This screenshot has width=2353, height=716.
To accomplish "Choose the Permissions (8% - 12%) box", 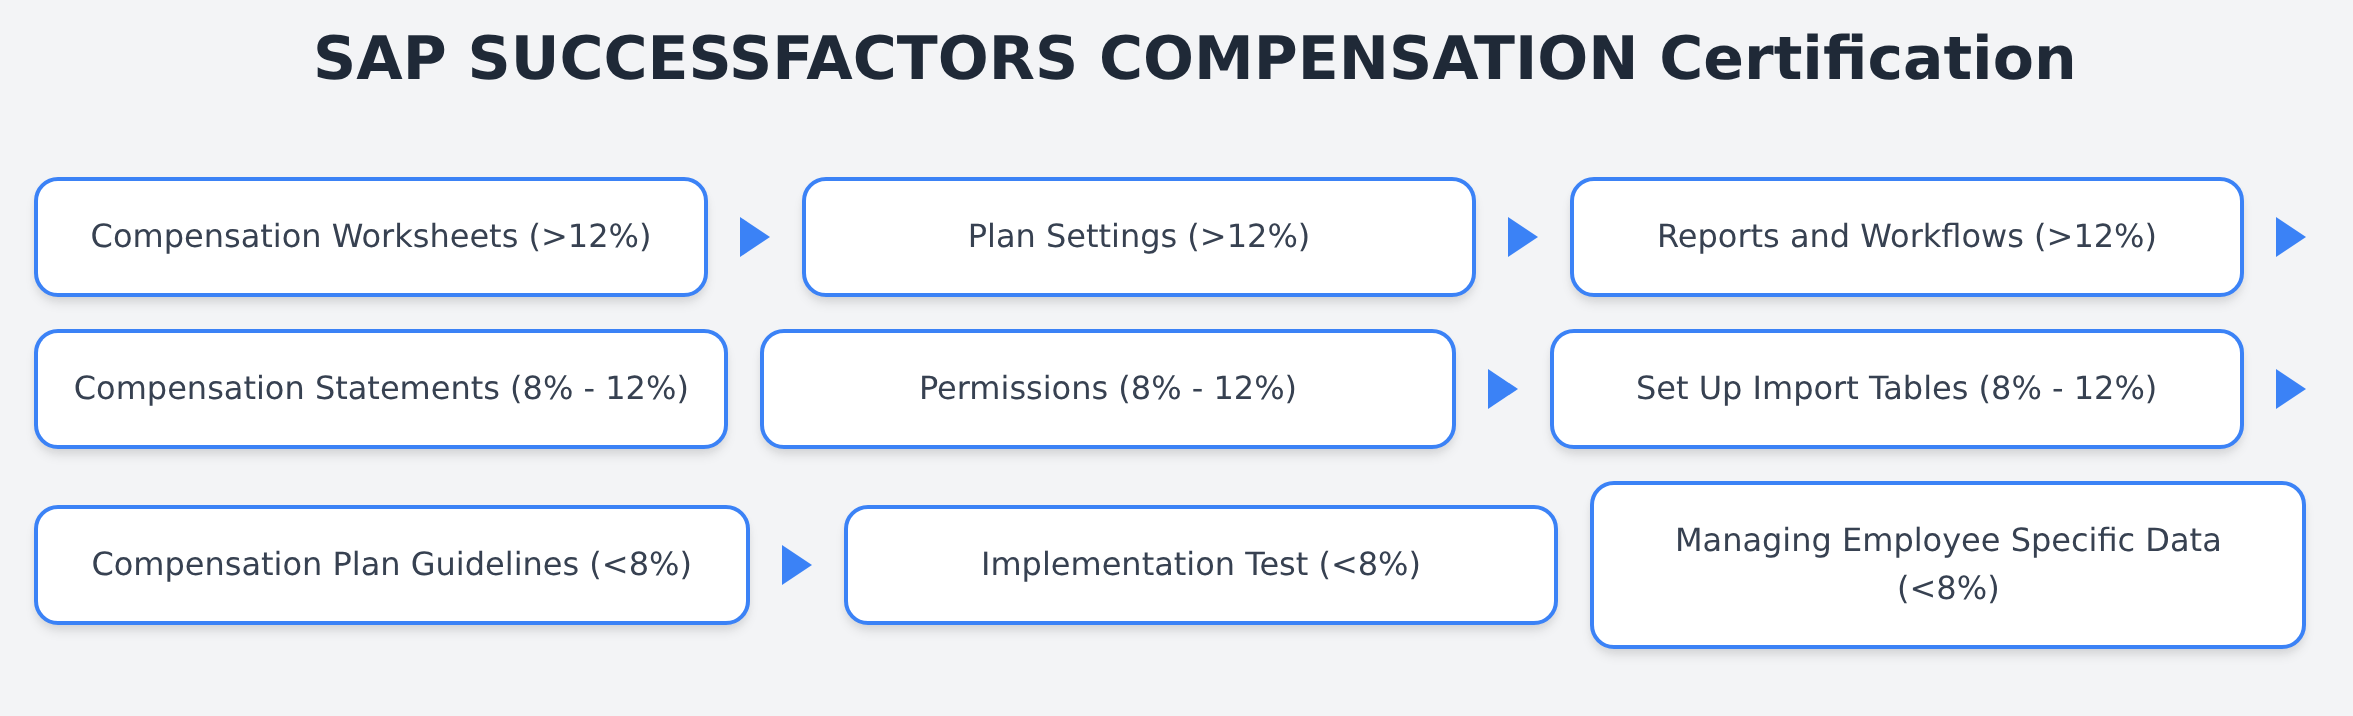I will (1108, 389).
